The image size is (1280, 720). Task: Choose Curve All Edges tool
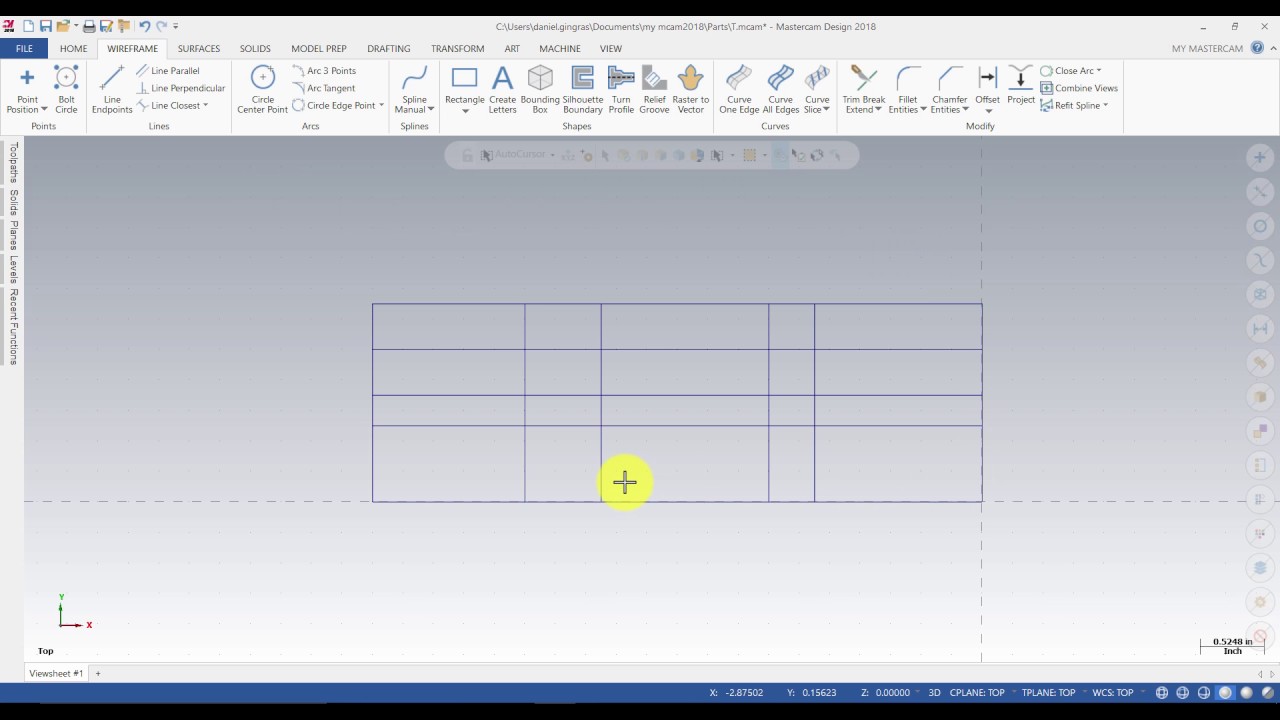(781, 89)
